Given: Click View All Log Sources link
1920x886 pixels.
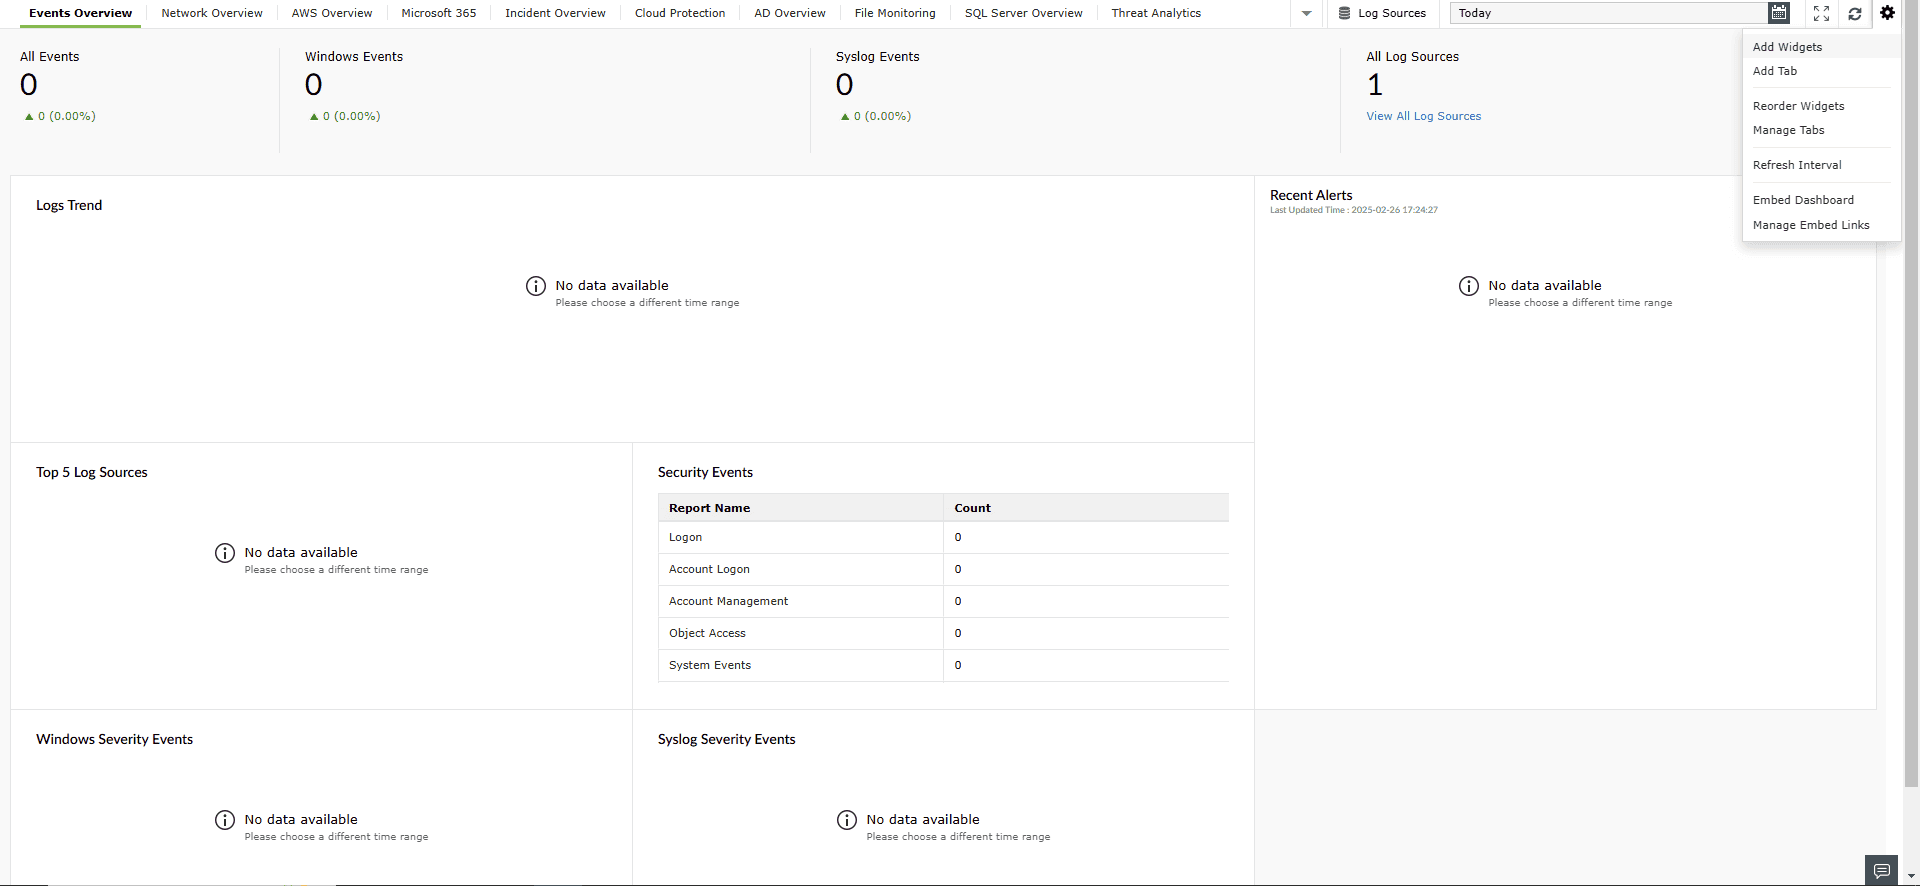Looking at the screenshot, I should point(1423,116).
